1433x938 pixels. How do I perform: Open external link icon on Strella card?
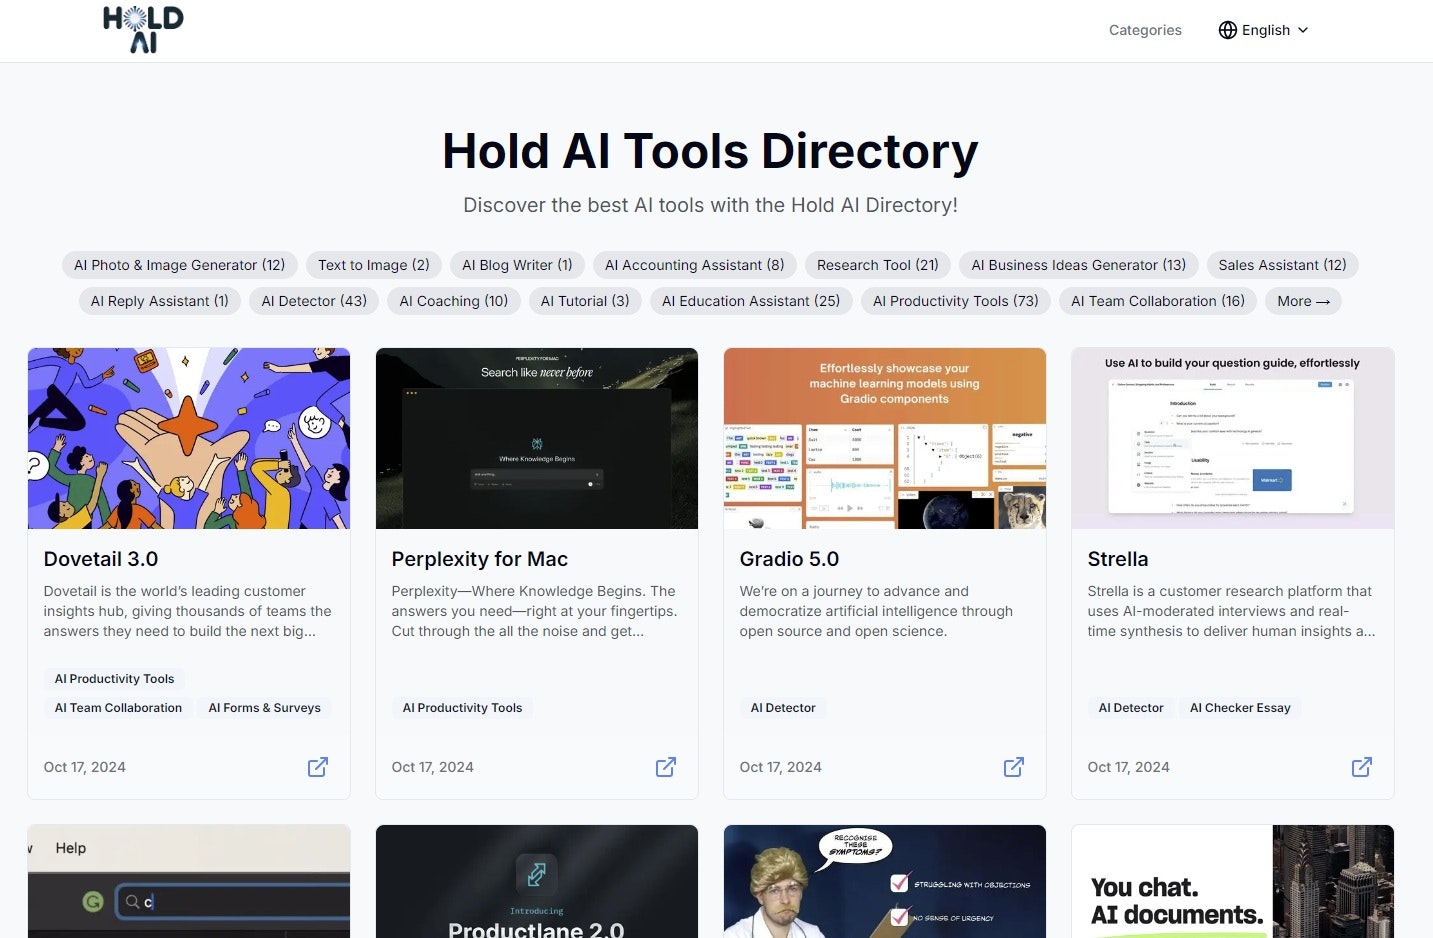click(x=1362, y=767)
